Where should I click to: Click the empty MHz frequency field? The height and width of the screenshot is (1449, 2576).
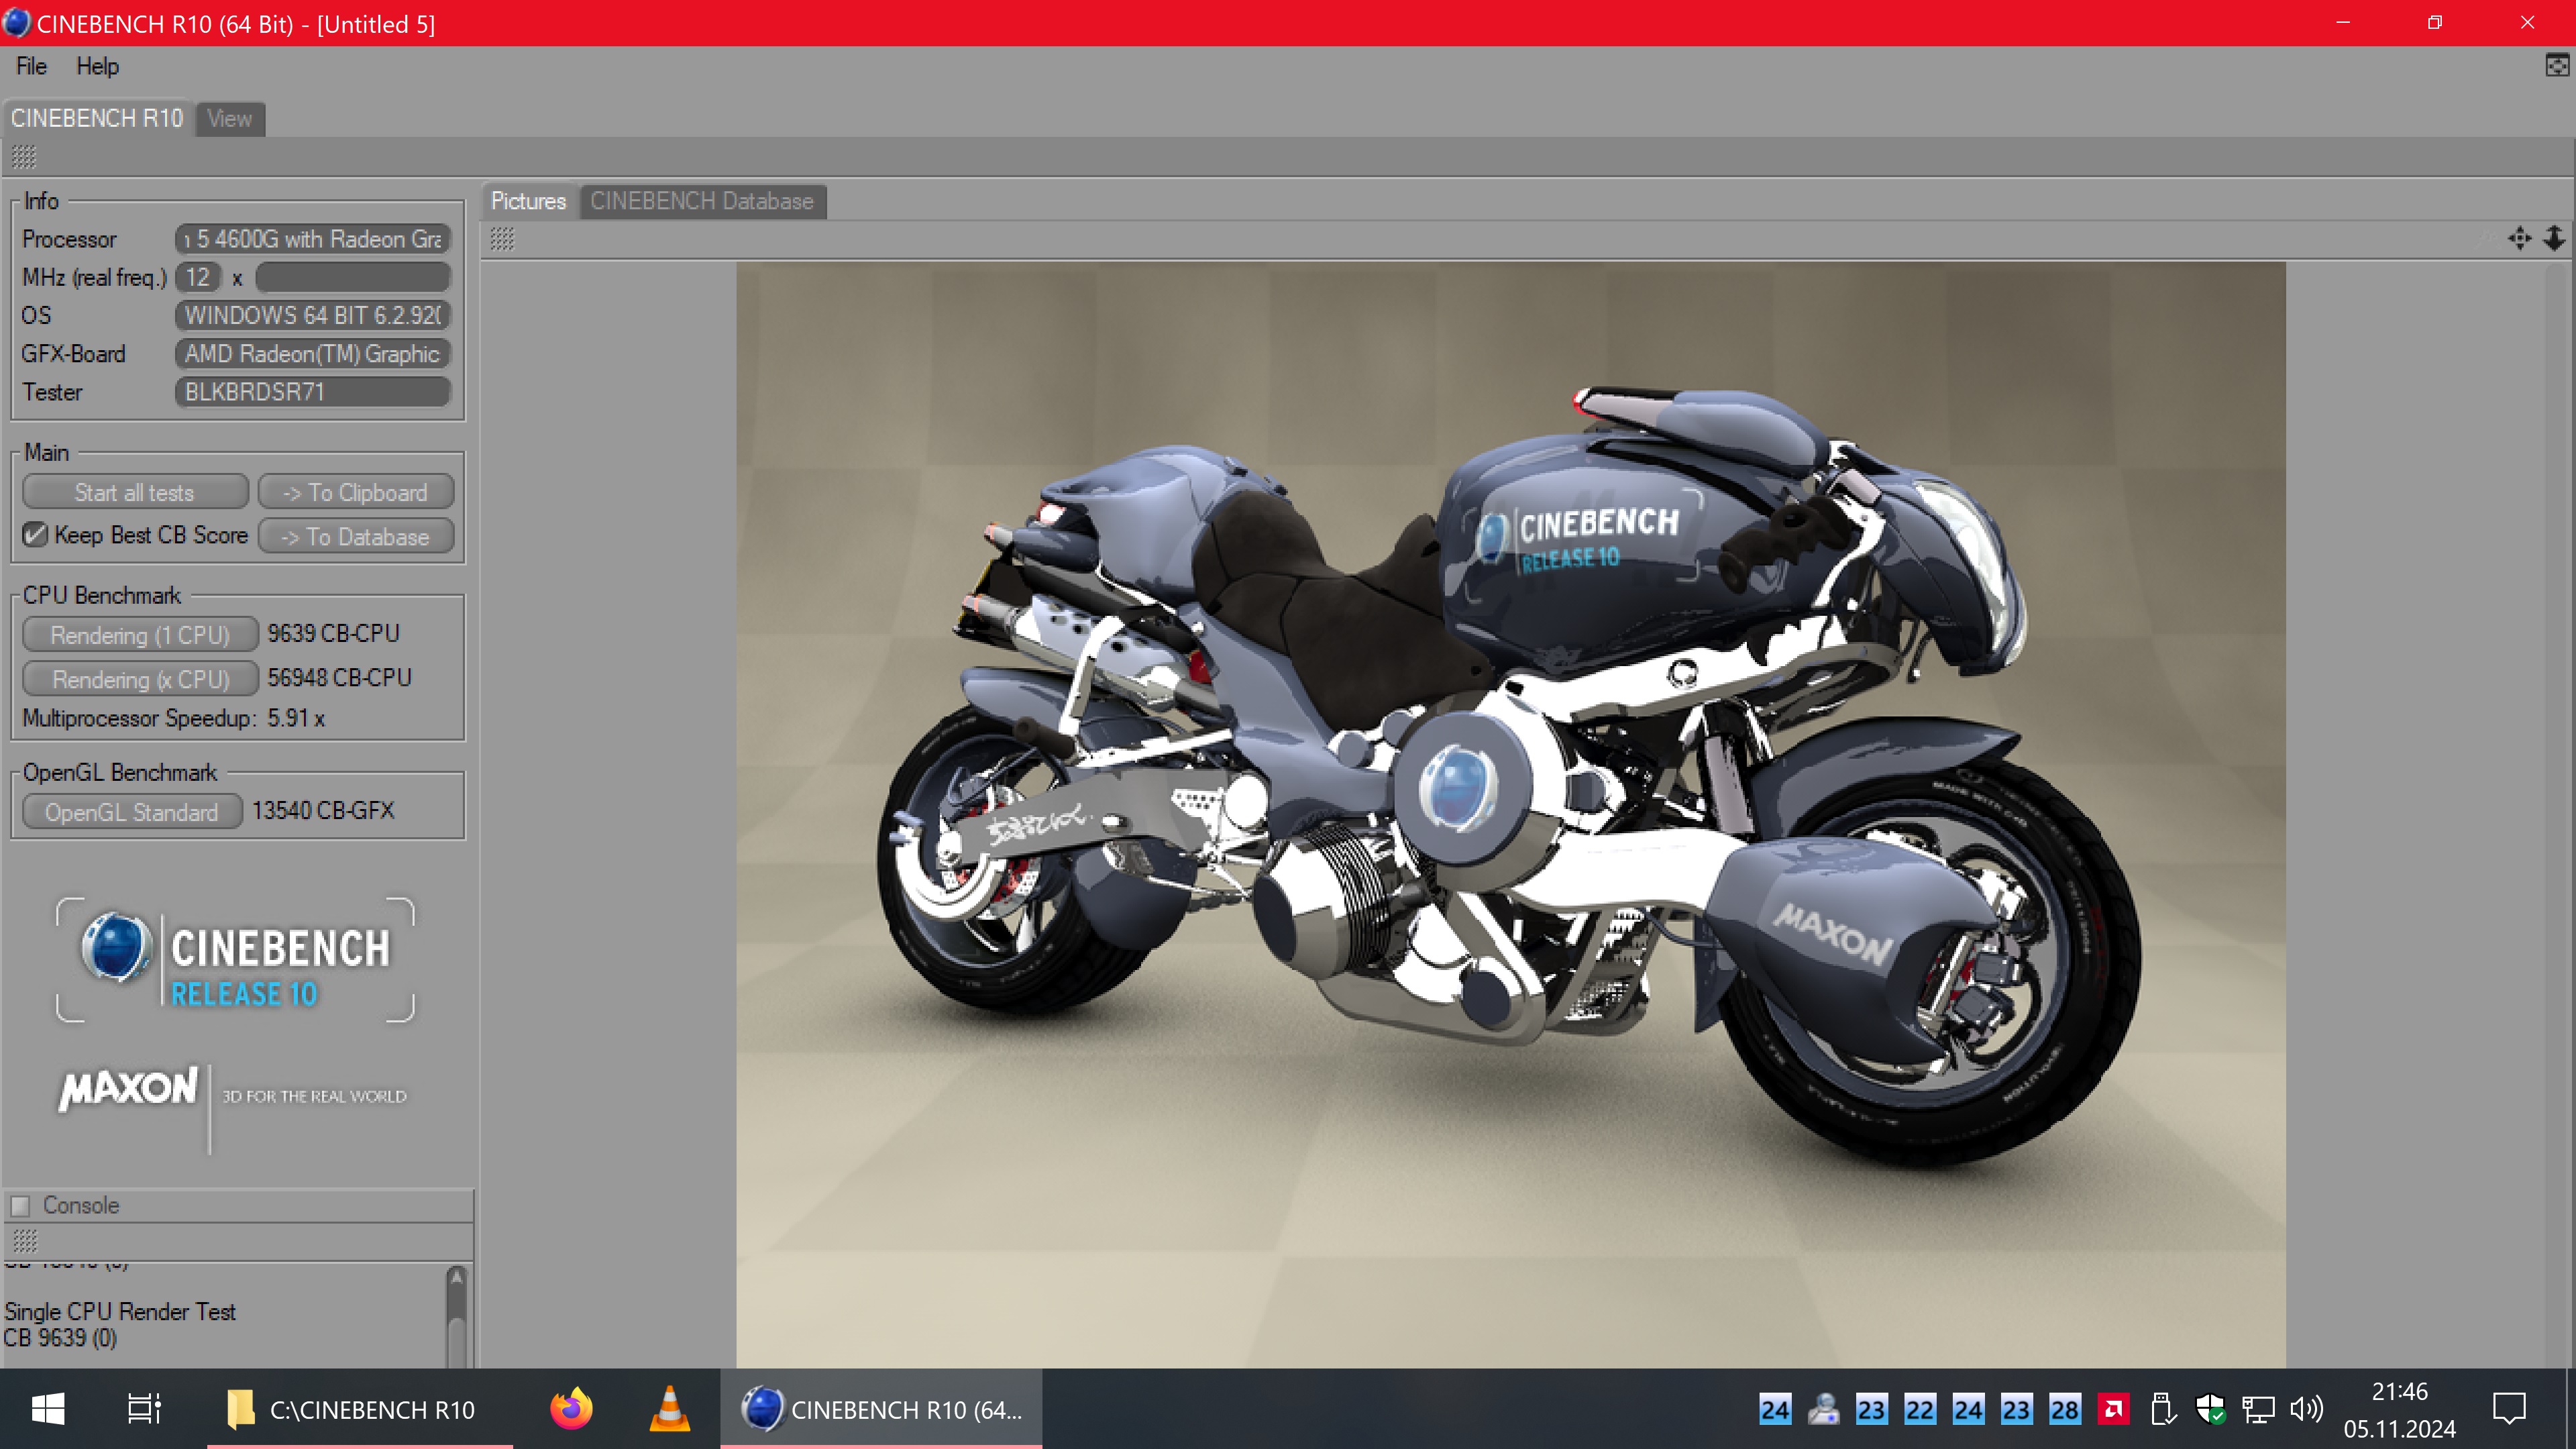click(x=352, y=277)
